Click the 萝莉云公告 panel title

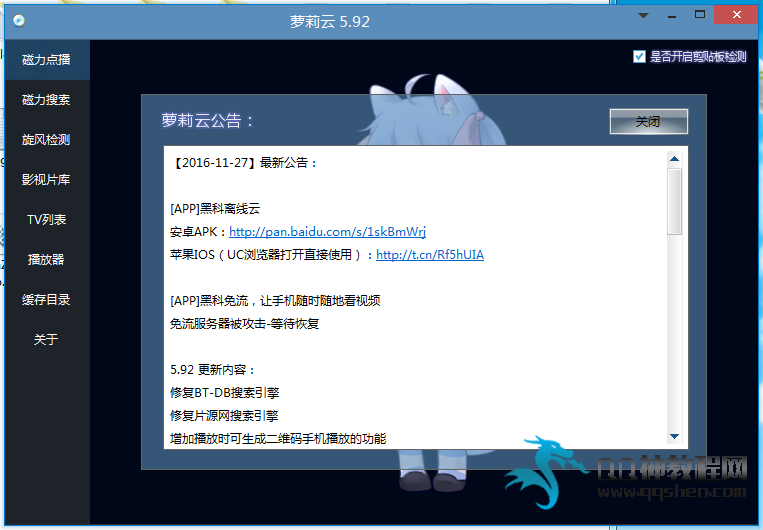(207, 120)
